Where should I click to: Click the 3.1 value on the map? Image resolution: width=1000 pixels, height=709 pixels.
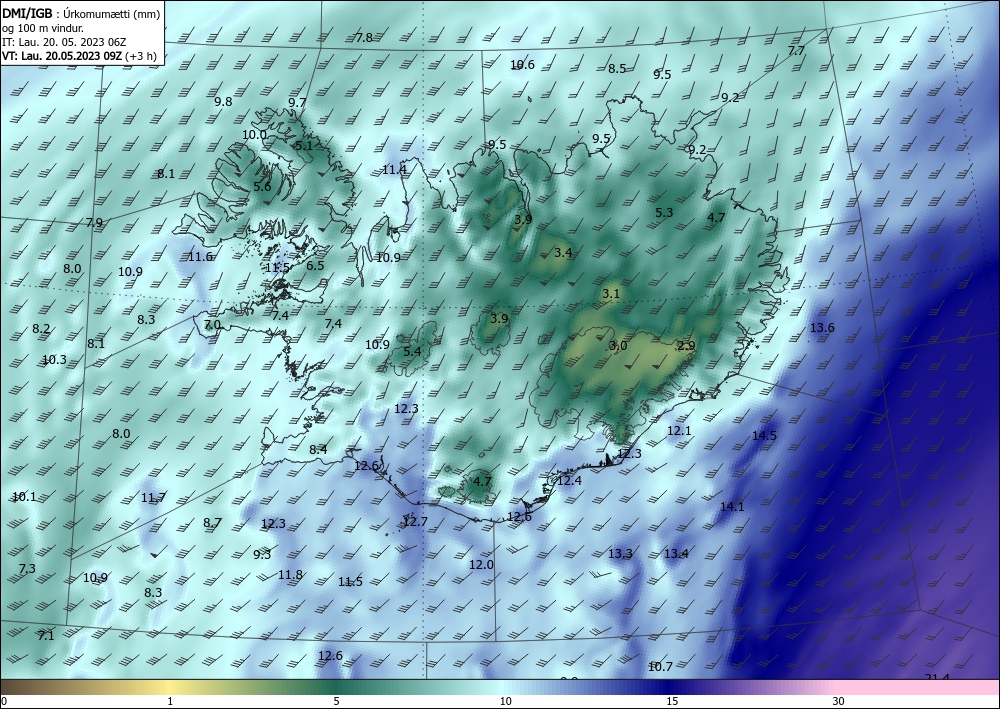click(611, 294)
